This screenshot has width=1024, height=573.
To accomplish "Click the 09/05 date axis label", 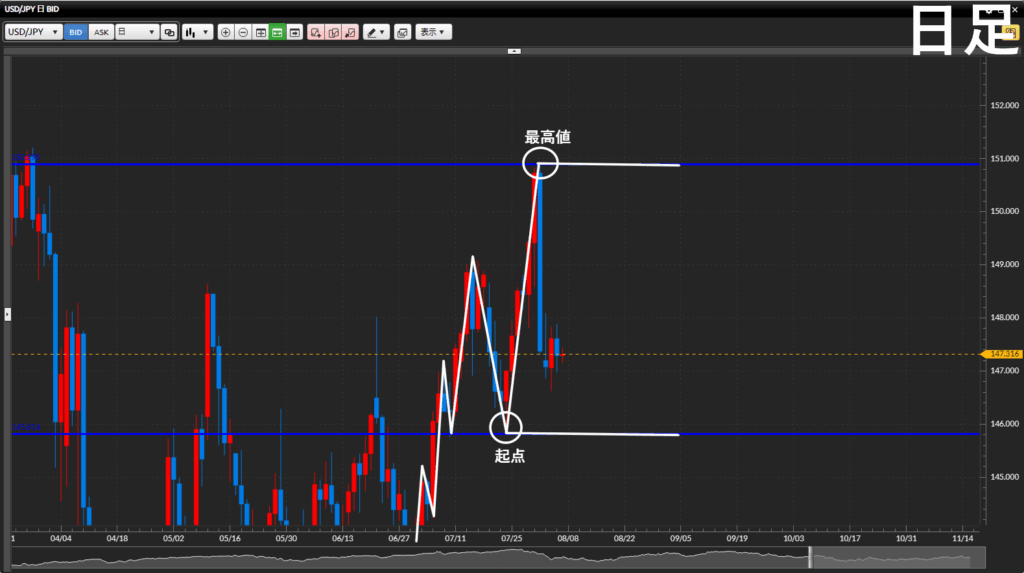I will (x=680, y=538).
